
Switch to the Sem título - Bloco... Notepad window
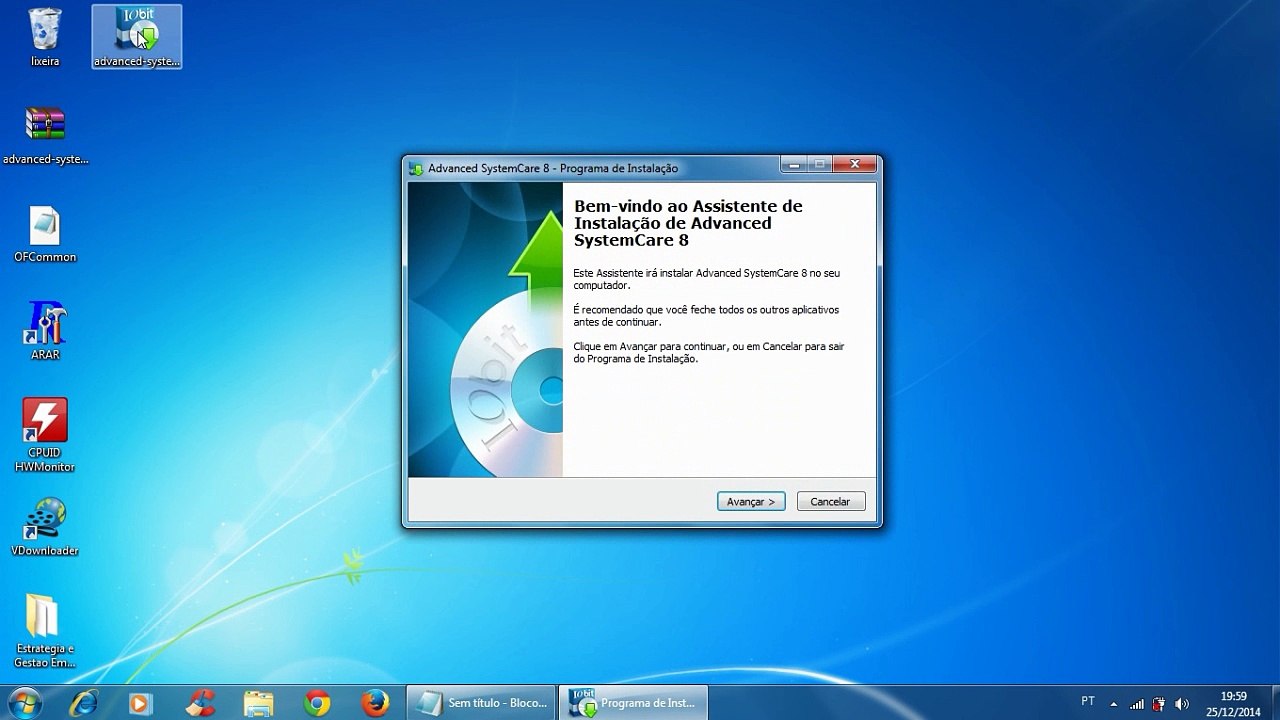pyautogui.click(x=481, y=703)
